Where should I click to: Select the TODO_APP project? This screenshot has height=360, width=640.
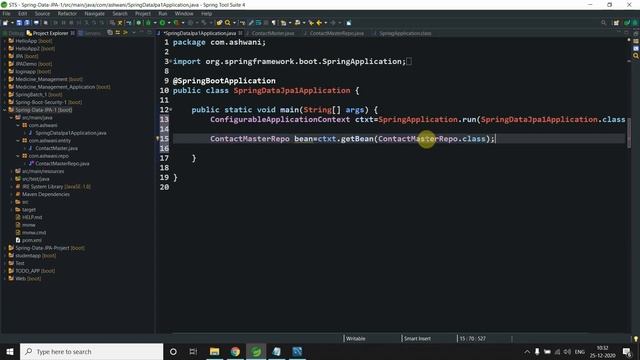tap(35, 271)
